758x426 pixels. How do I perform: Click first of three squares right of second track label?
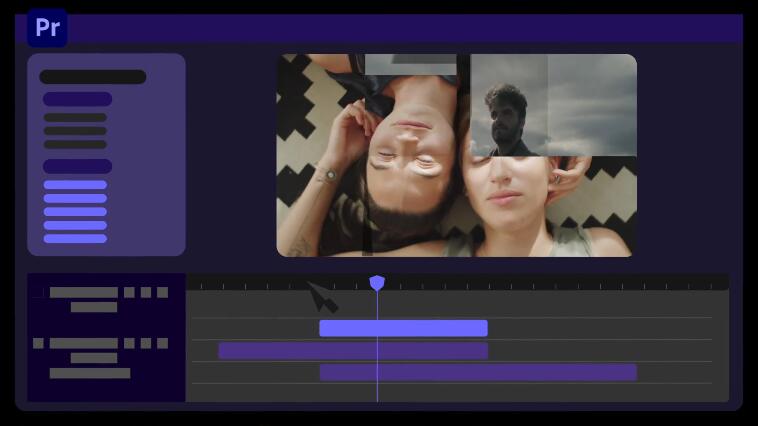click(x=129, y=343)
